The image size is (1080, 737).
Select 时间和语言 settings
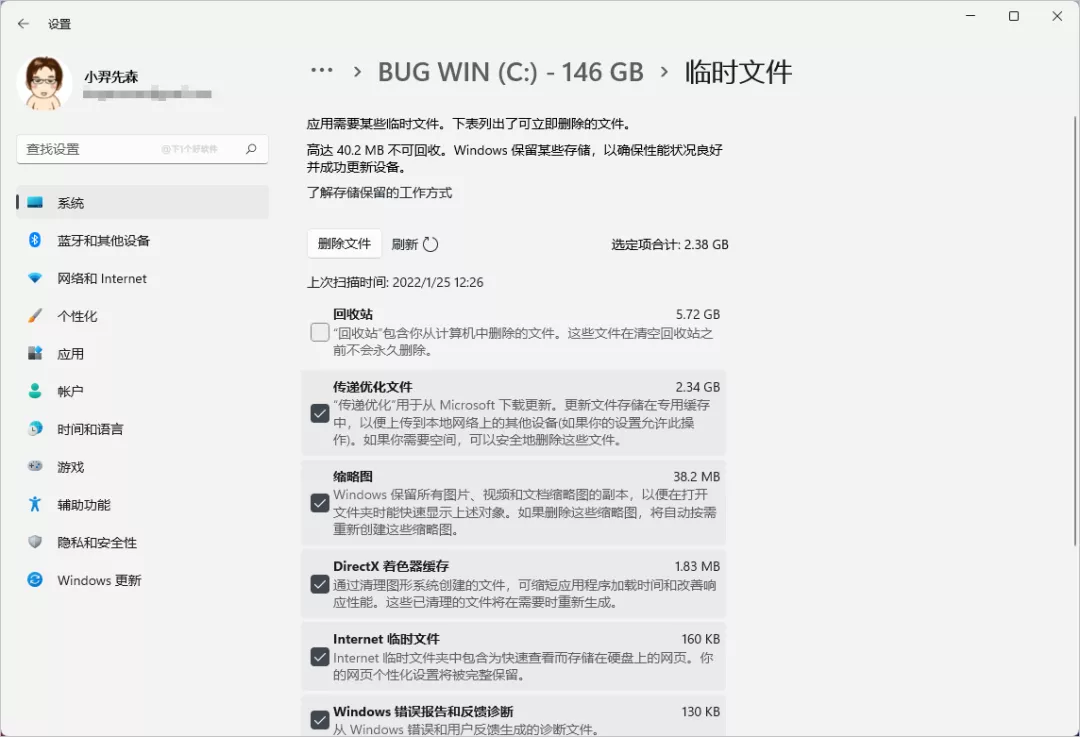pyautogui.click(x=88, y=428)
